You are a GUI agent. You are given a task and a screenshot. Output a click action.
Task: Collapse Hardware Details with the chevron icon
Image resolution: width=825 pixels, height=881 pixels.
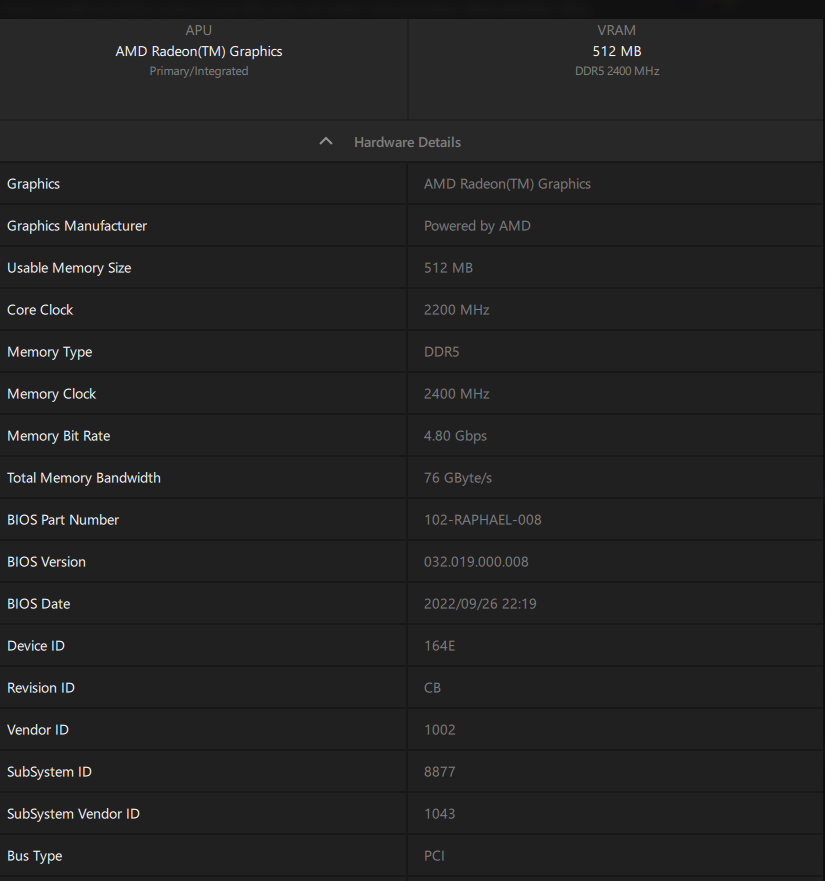pyautogui.click(x=326, y=142)
